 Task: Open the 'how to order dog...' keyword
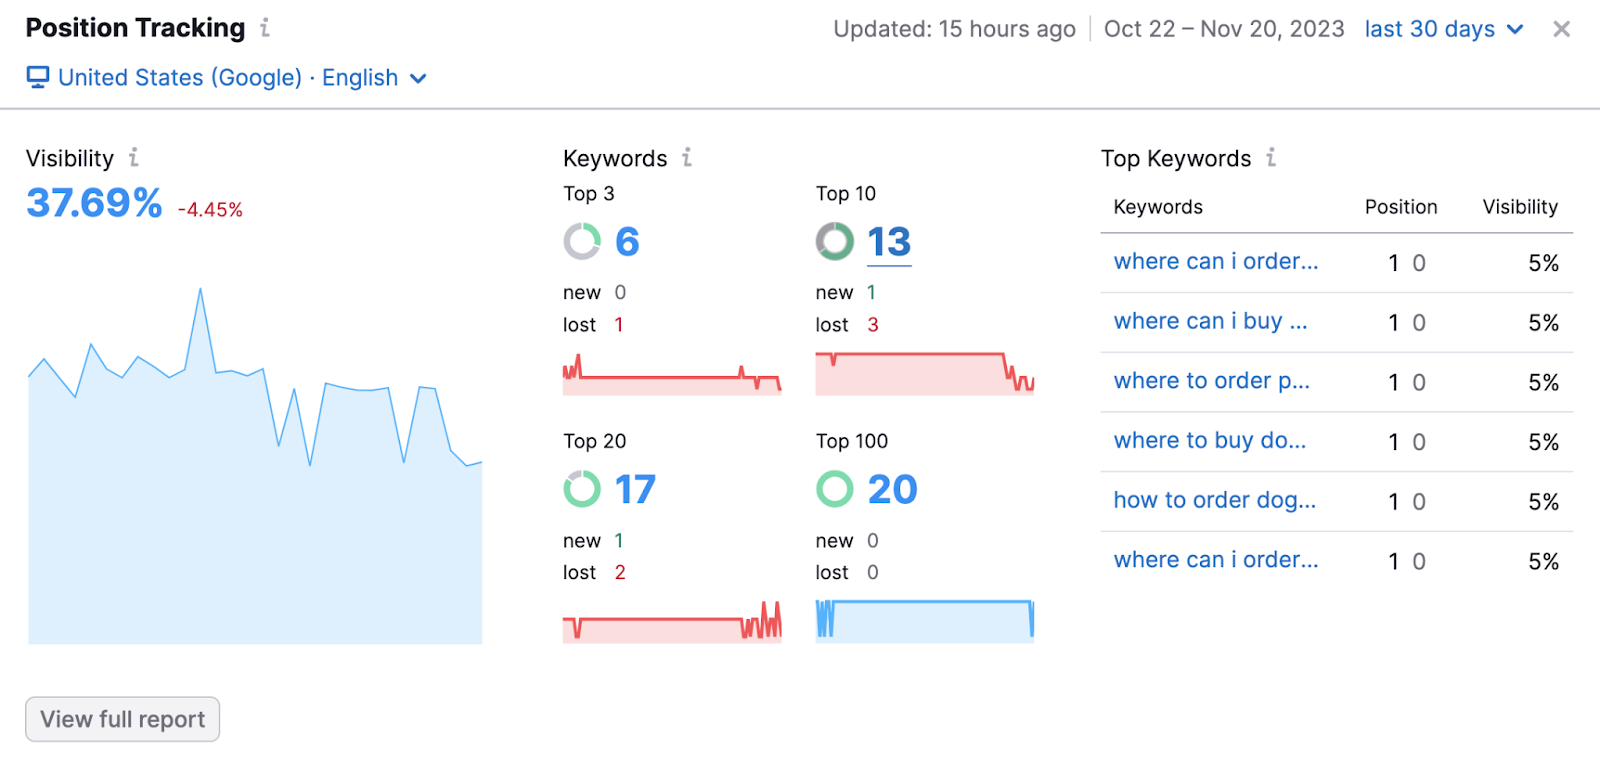1214,500
